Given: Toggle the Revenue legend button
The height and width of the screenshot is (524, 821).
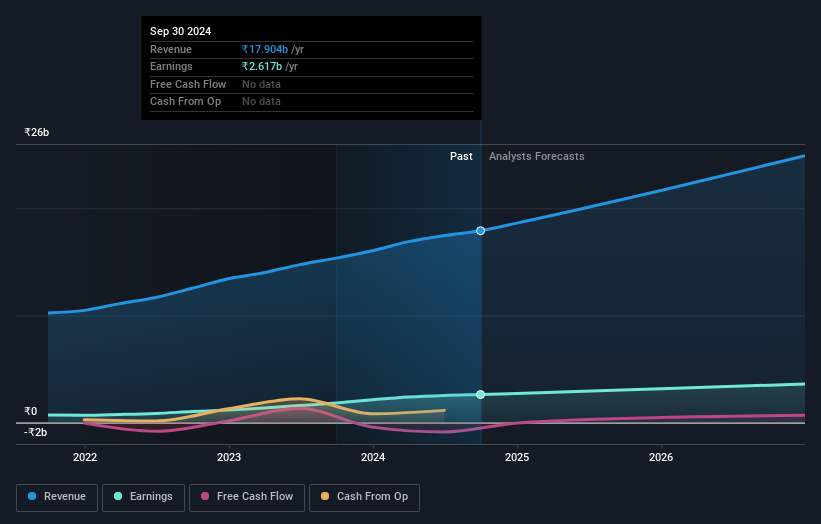Looking at the screenshot, I should click(57, 497).
